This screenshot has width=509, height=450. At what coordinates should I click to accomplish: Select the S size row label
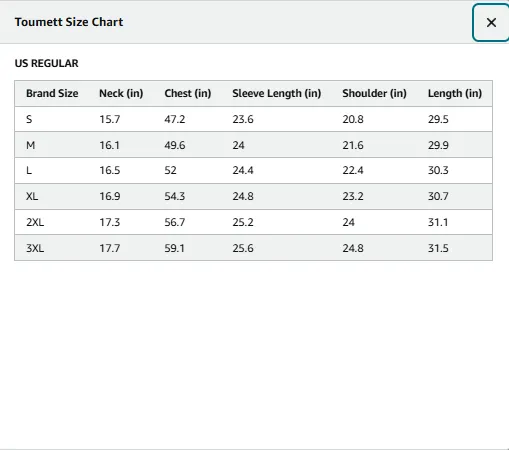[29, 119]
